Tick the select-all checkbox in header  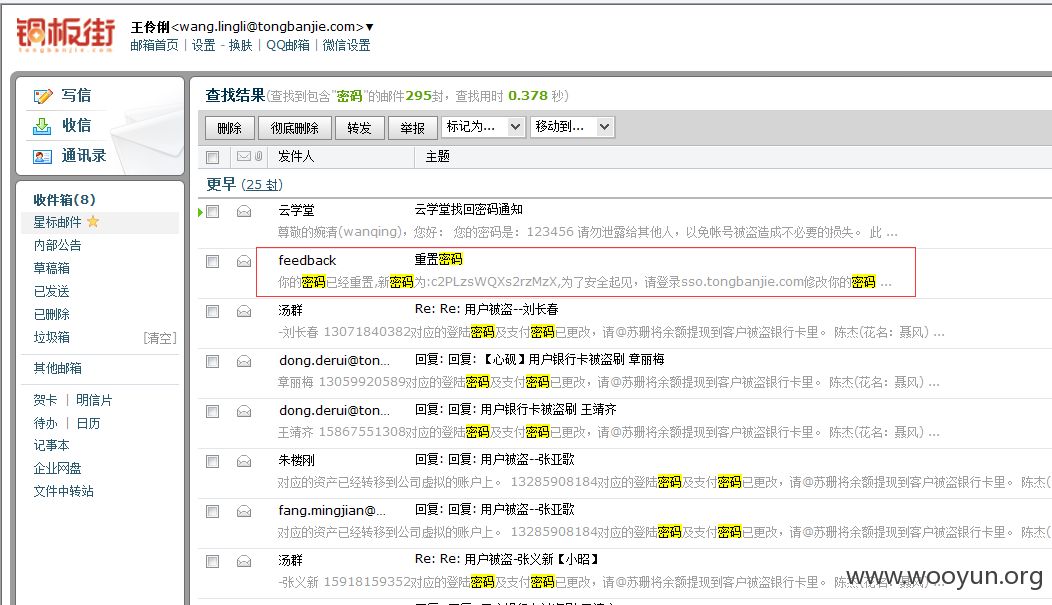point(213,157)
